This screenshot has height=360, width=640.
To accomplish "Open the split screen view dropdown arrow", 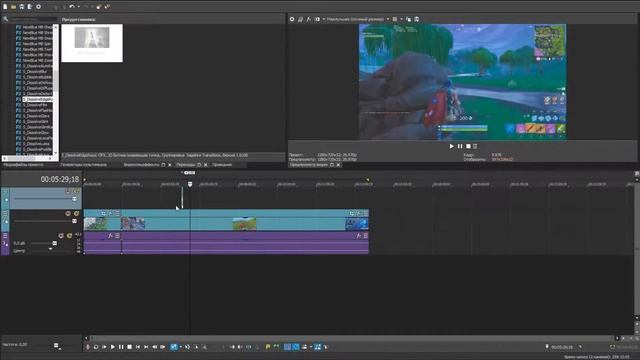I will tap(324, 19).
